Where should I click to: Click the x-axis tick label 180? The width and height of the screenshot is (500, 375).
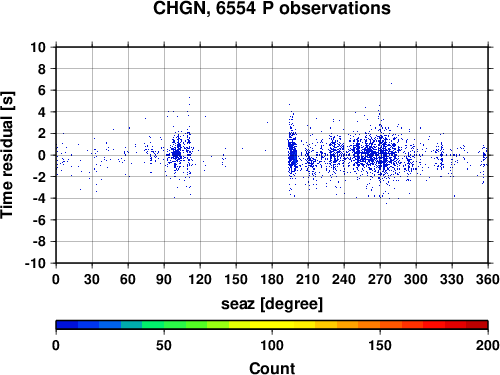coord(272,279)
